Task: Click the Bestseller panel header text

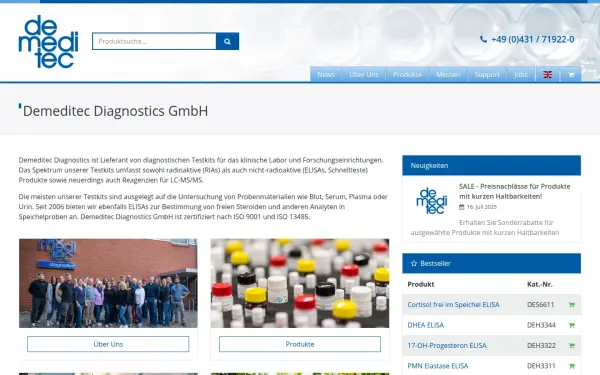Action: (435, 263)
